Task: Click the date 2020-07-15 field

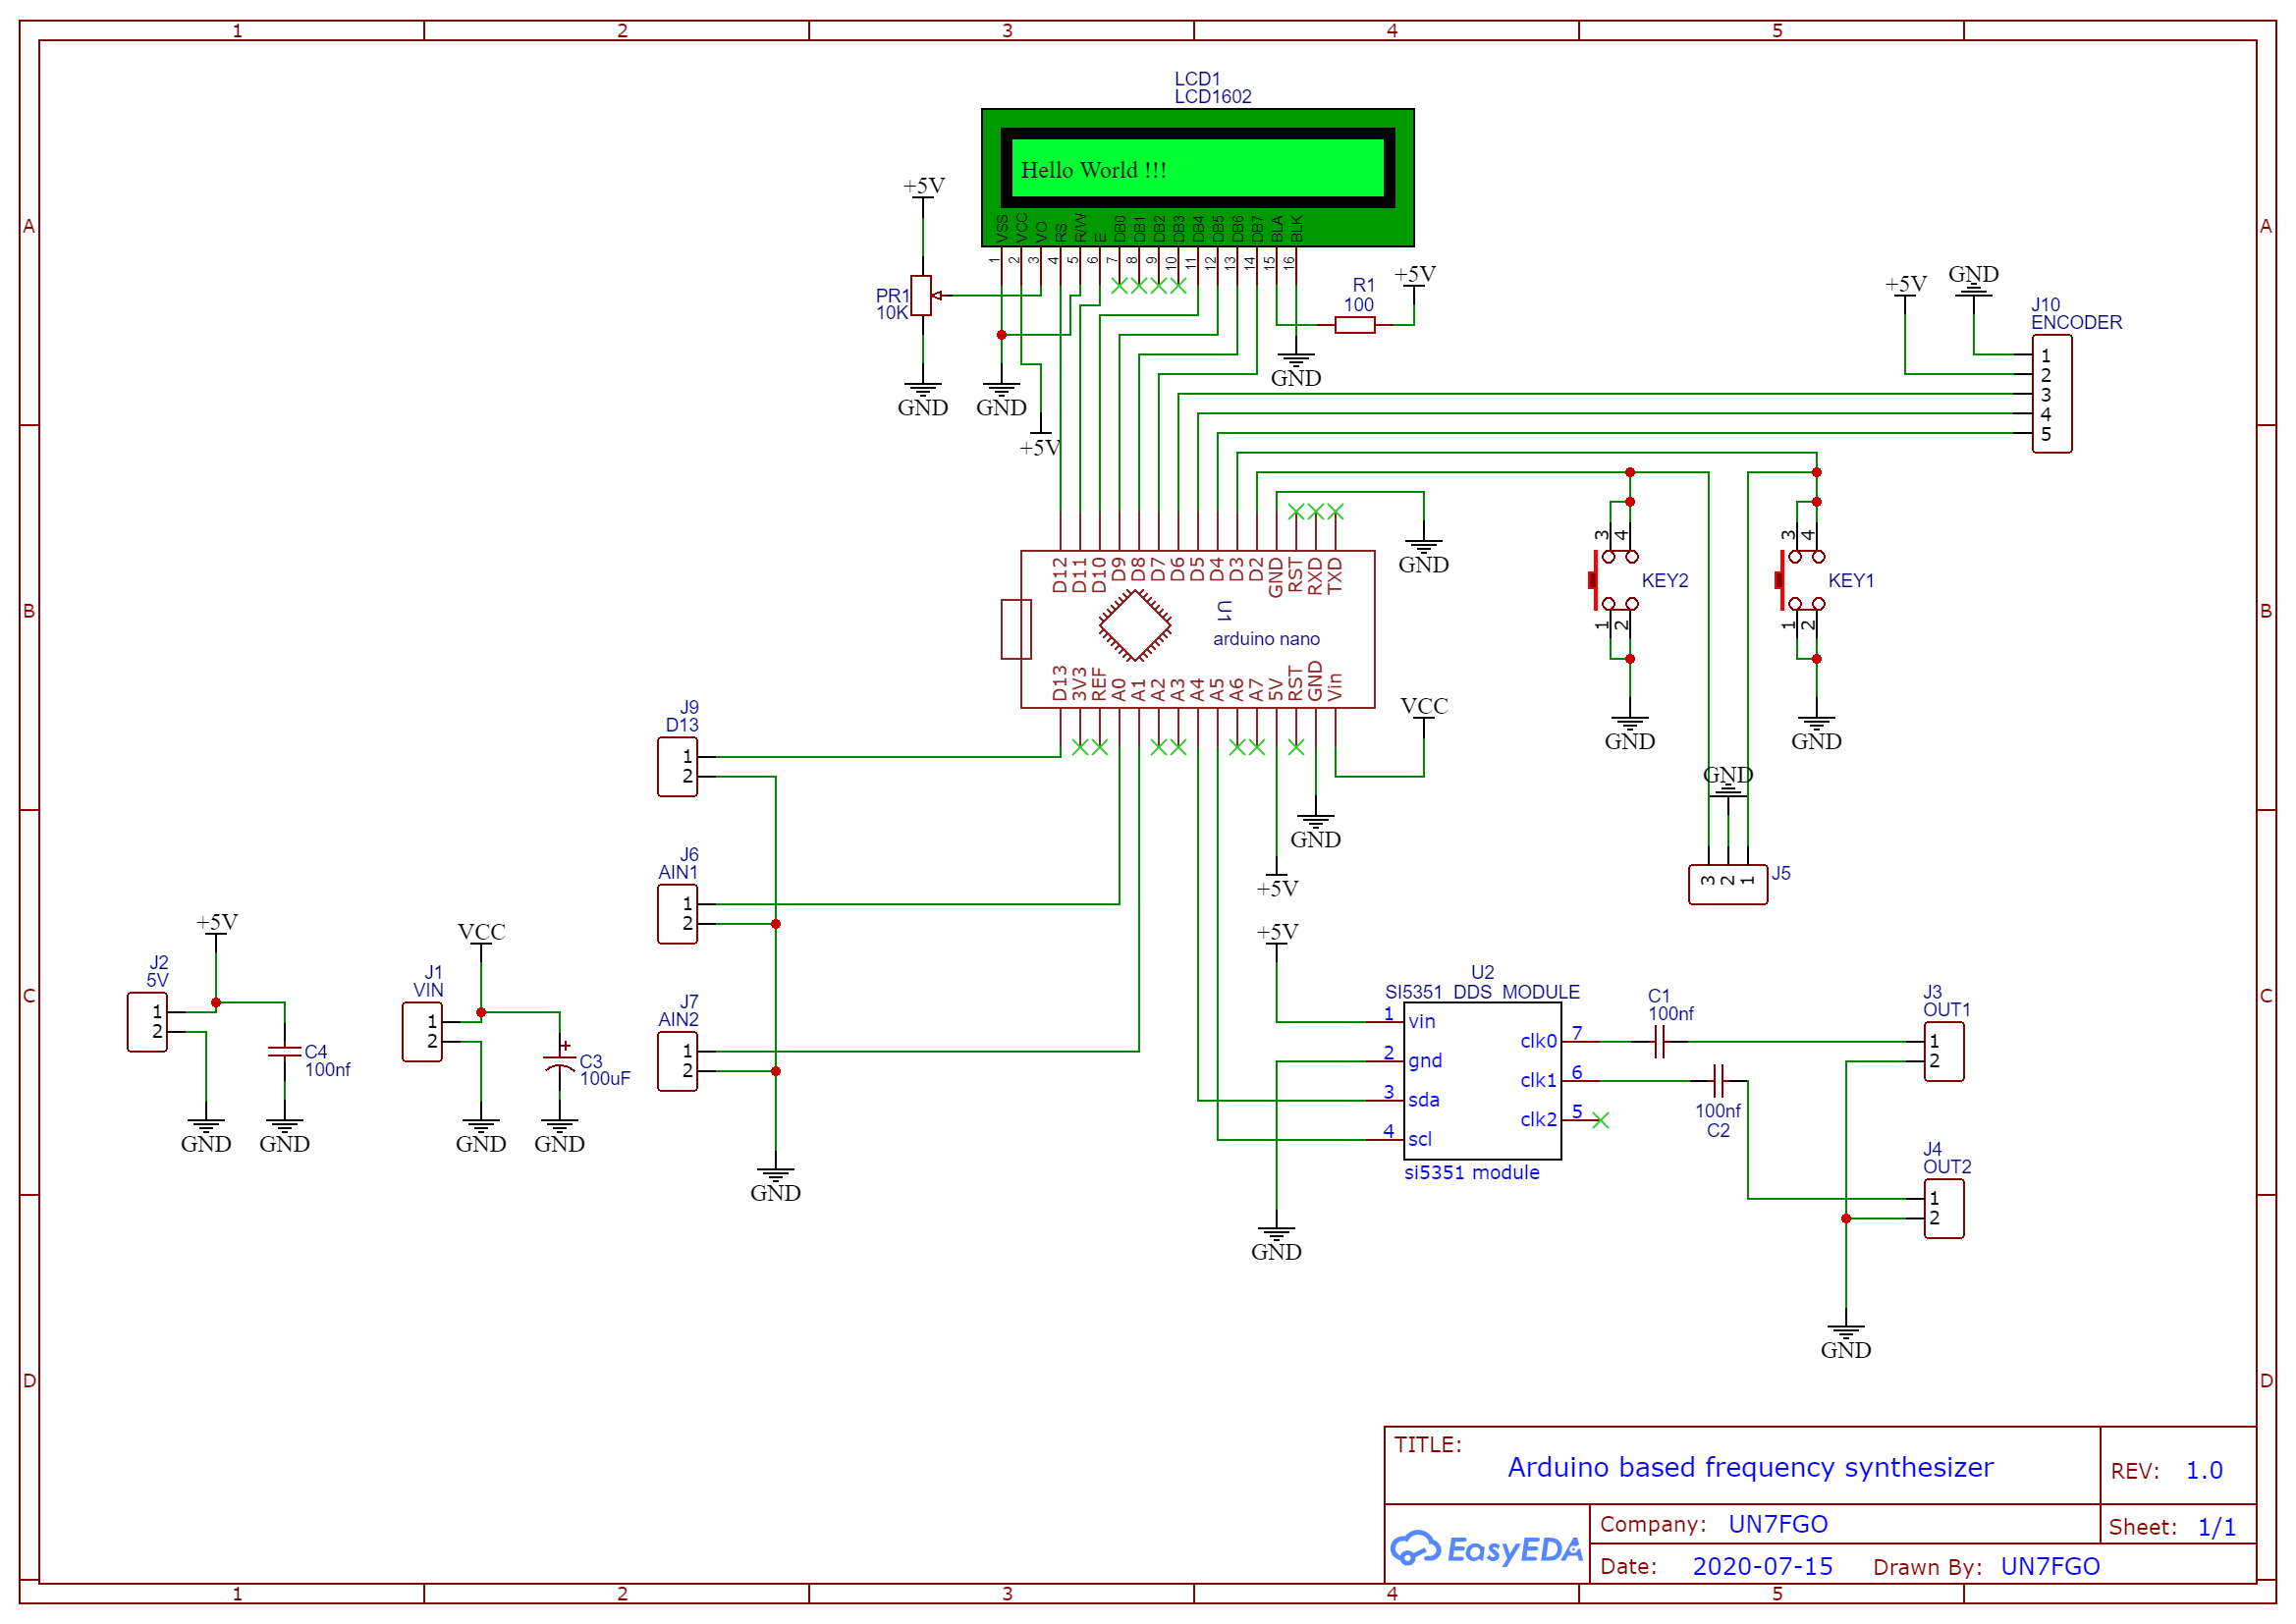Action: [1762, 1566]
